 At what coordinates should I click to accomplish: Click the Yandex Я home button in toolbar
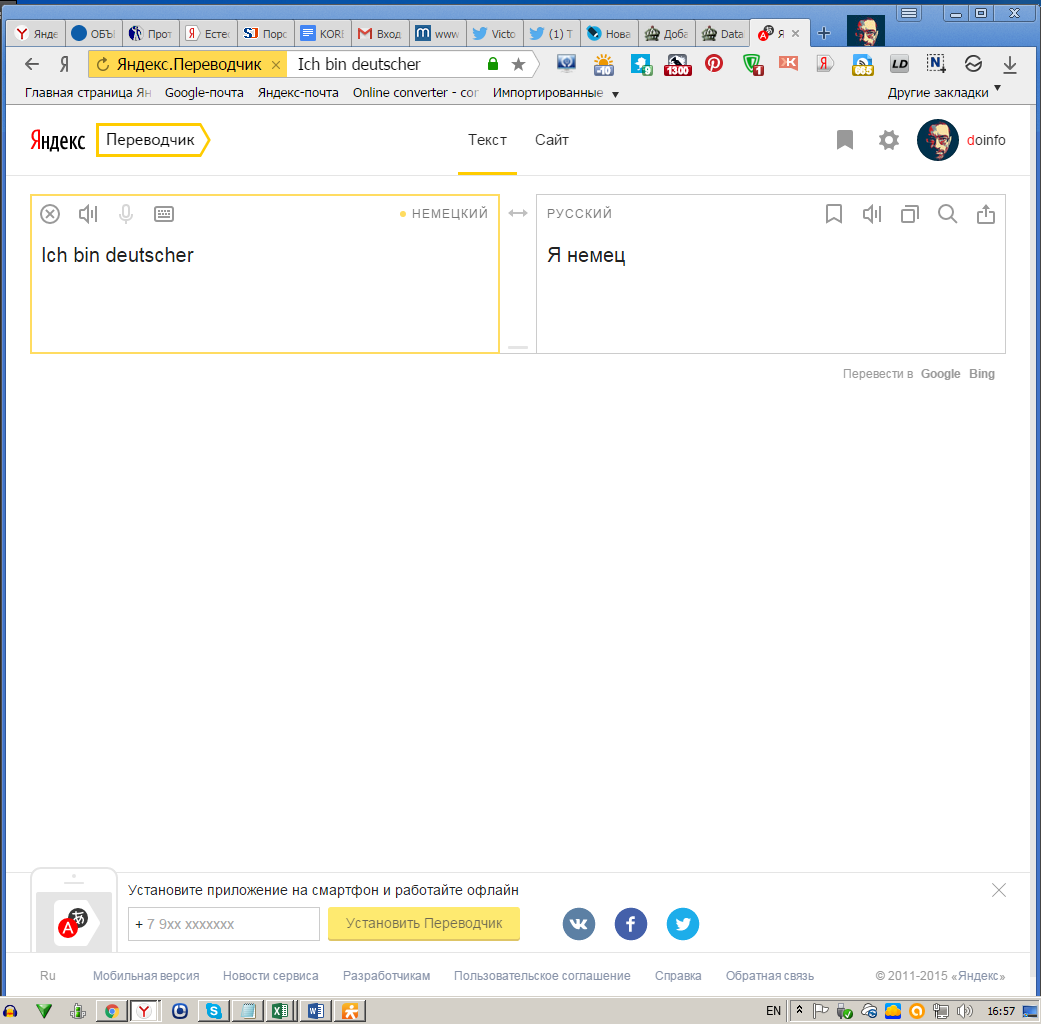click(x=64, y=64)
